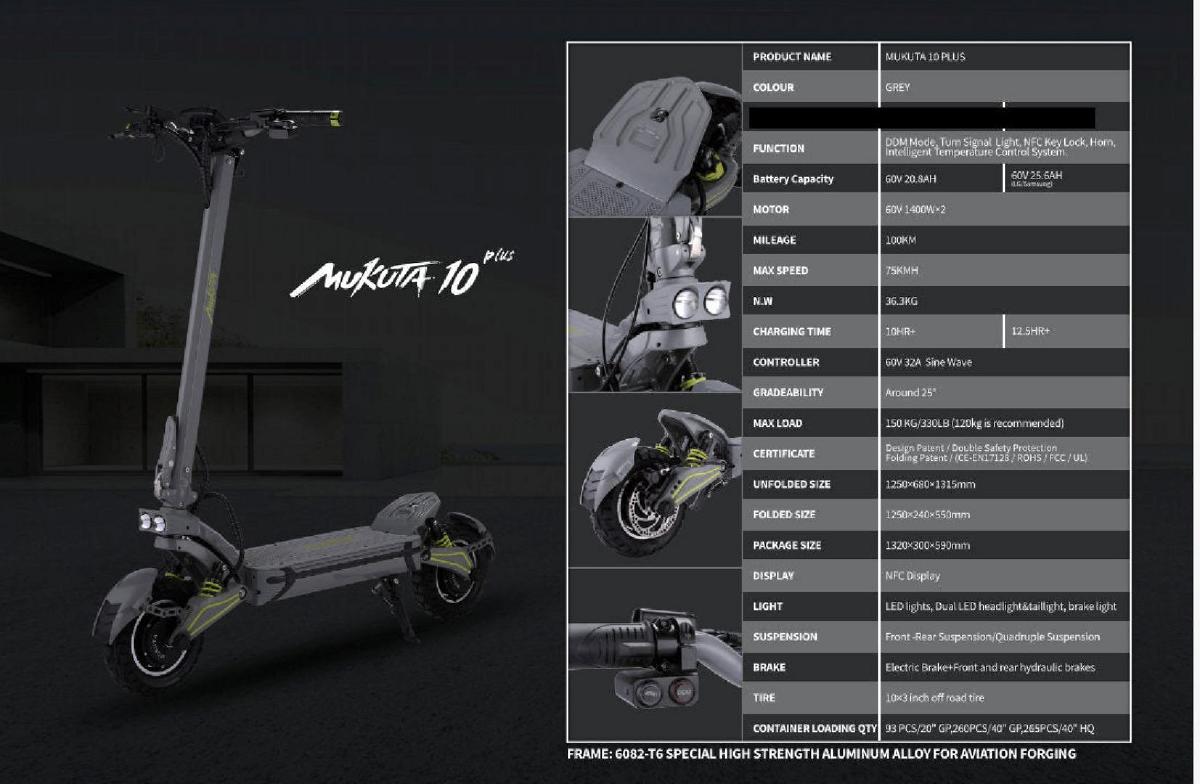Open the rear footrest deck close-up photo
The width and height of the screenshot is (1200, 784).
(656, 129)
